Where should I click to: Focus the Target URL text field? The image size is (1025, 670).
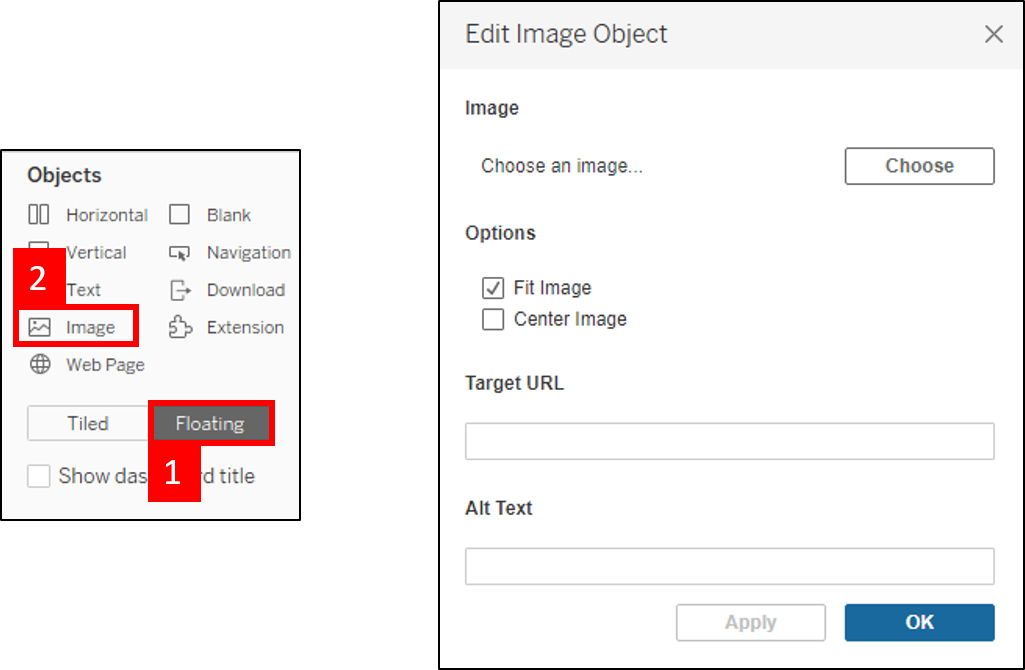coord(729,441)
